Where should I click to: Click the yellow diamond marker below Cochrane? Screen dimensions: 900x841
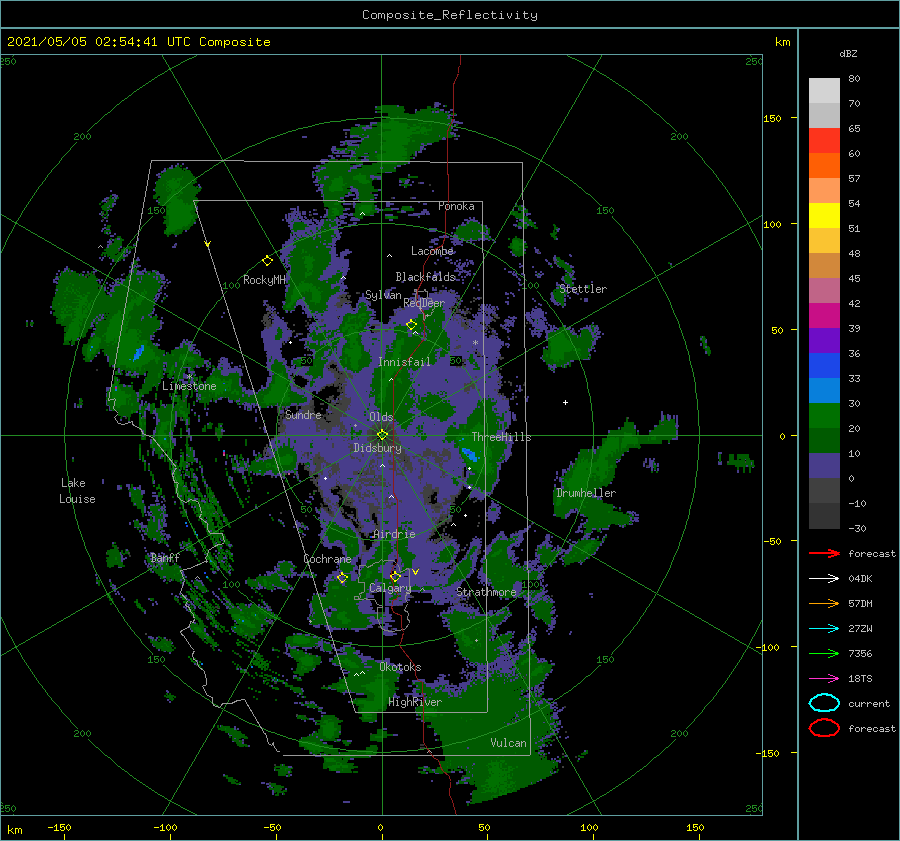pos(342,577)
